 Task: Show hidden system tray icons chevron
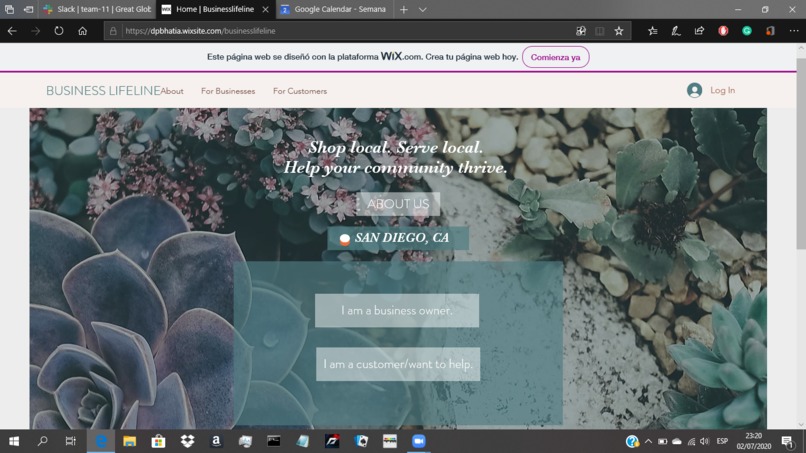(x=648, y=441)
